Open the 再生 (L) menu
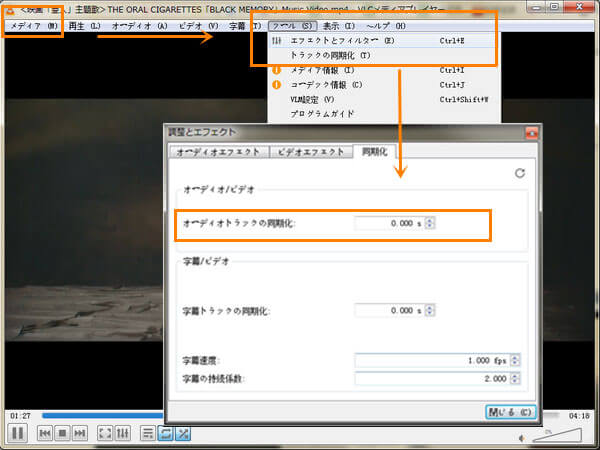 pos(84,26)
